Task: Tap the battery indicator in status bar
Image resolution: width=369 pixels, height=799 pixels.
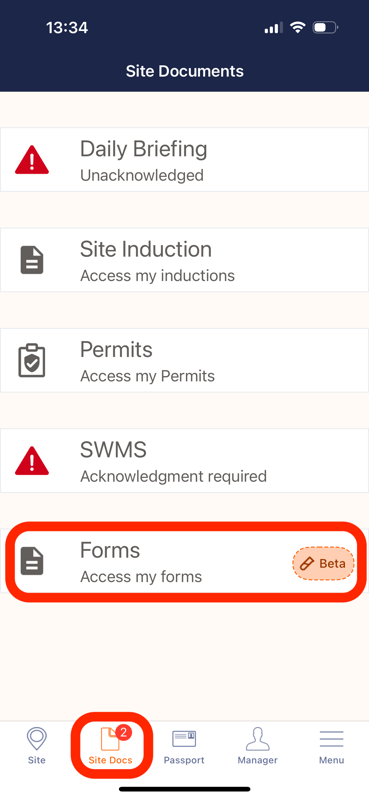Action: pos(325,28)
